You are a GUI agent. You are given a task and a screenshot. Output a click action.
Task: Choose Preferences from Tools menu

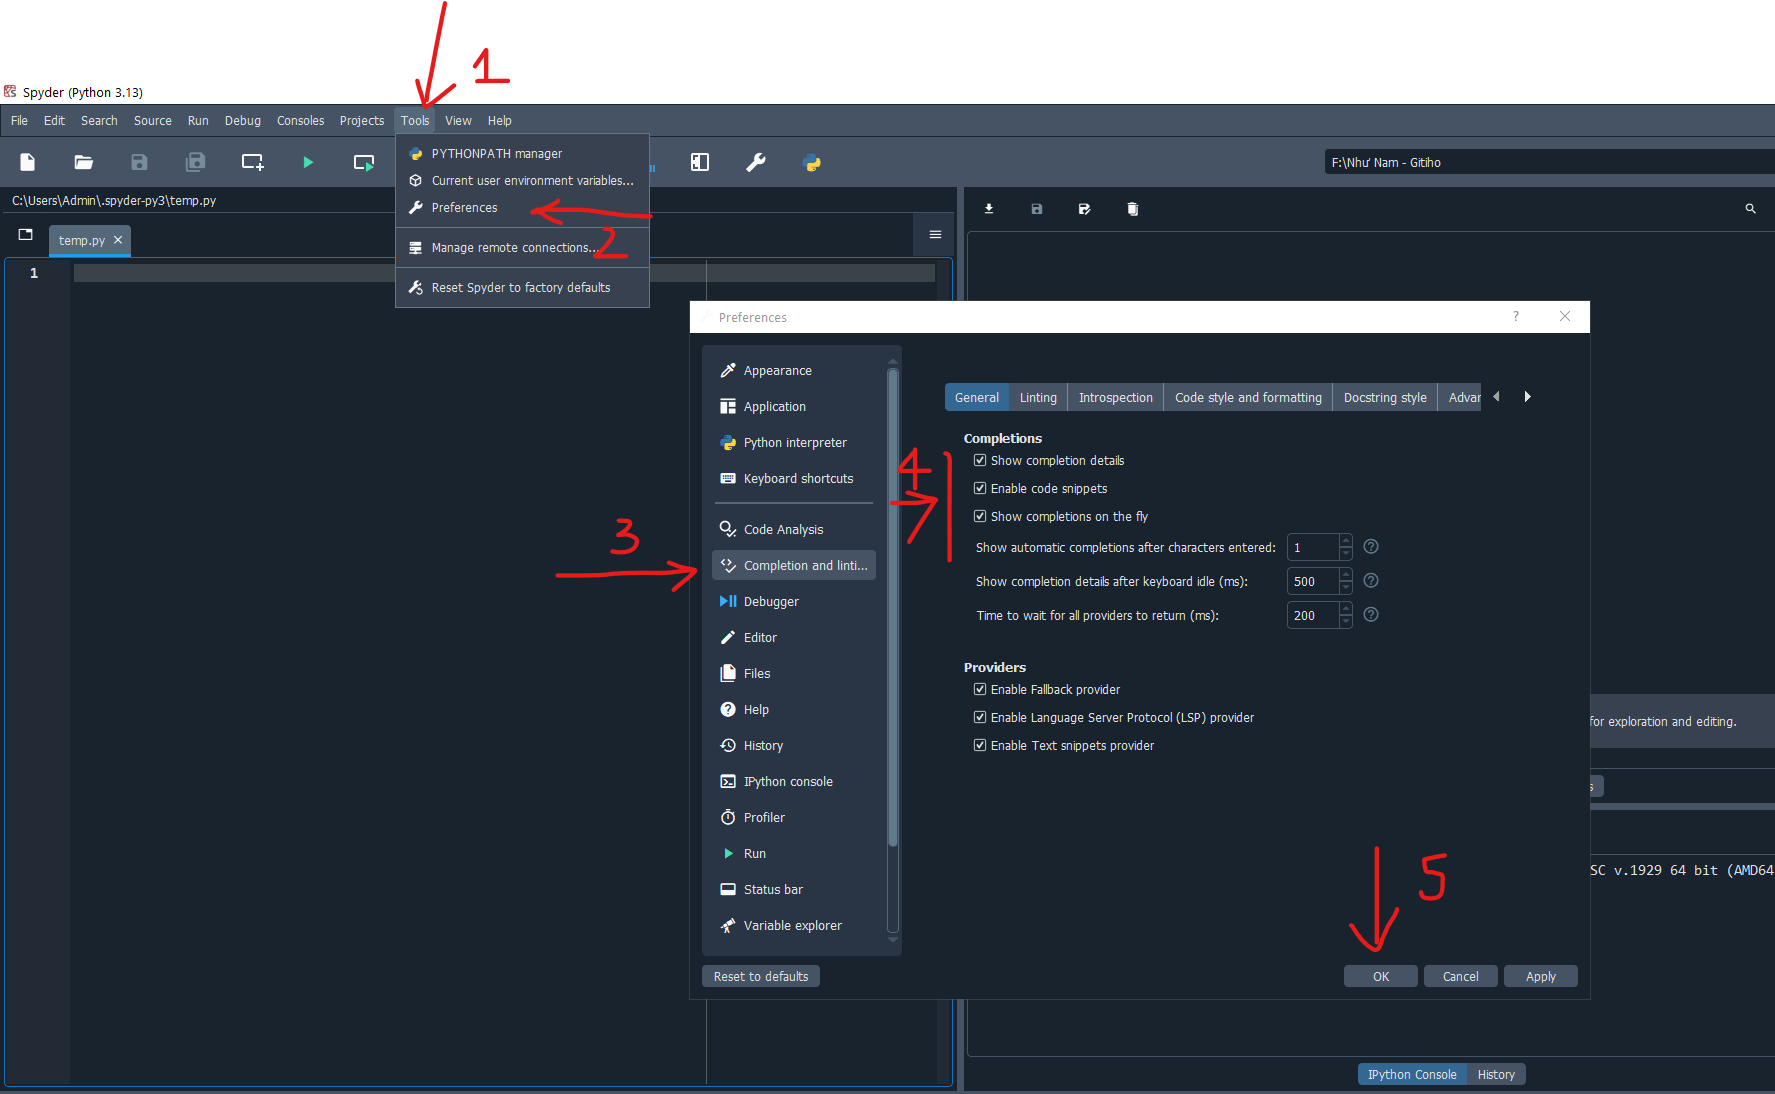click(522, 207)
